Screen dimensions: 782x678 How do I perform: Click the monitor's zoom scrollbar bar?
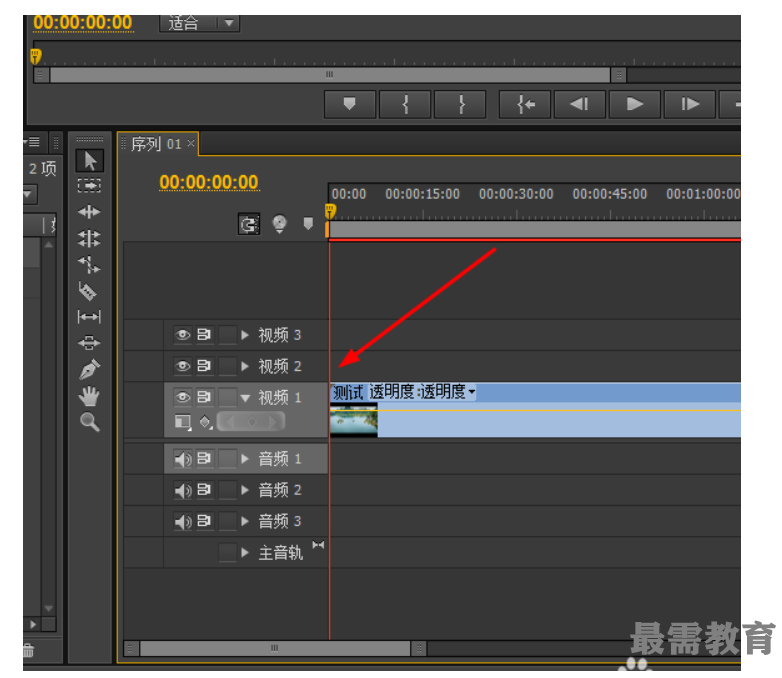(x=330, y=75)
